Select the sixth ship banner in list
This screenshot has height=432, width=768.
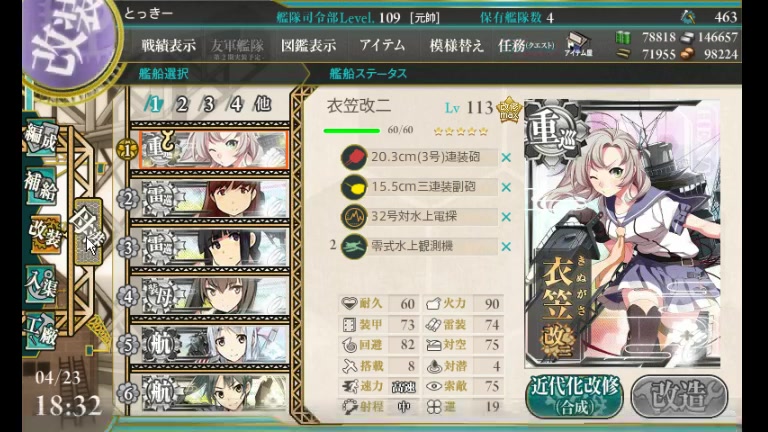point(214,392)
